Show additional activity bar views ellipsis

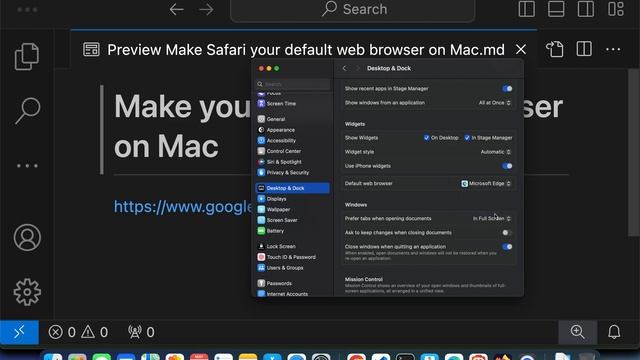(27, 166)
